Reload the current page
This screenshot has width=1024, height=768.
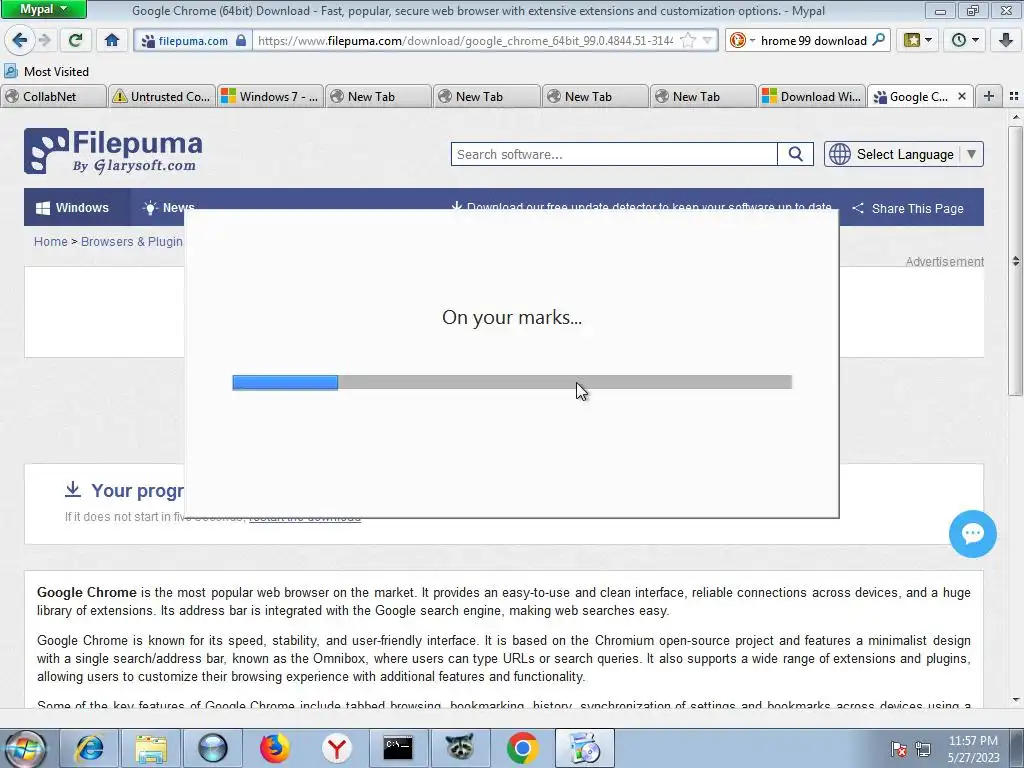point(75,40)
